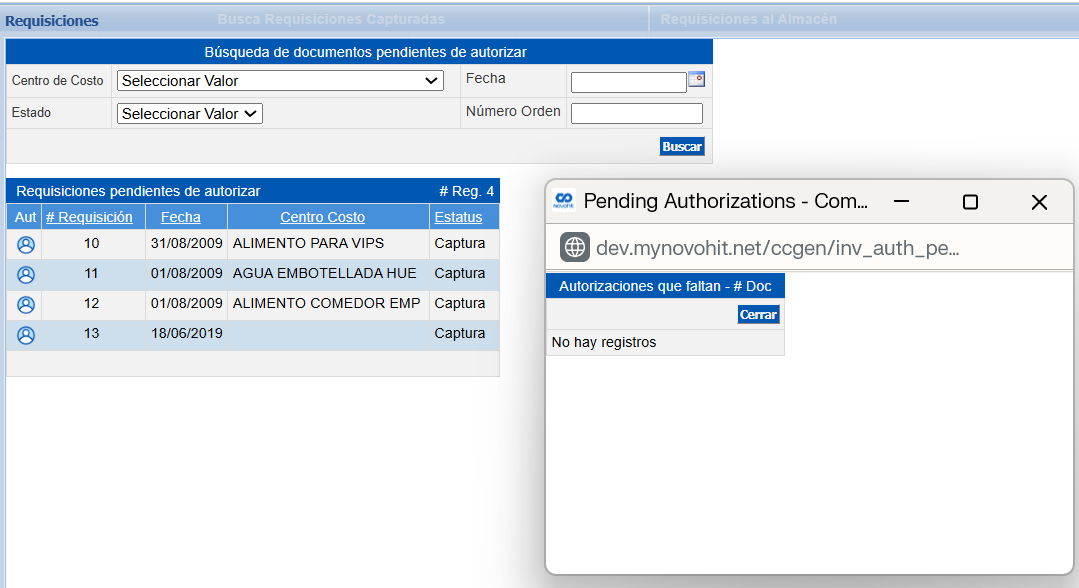Click the Cerrar button in popup

pos(758,314)
